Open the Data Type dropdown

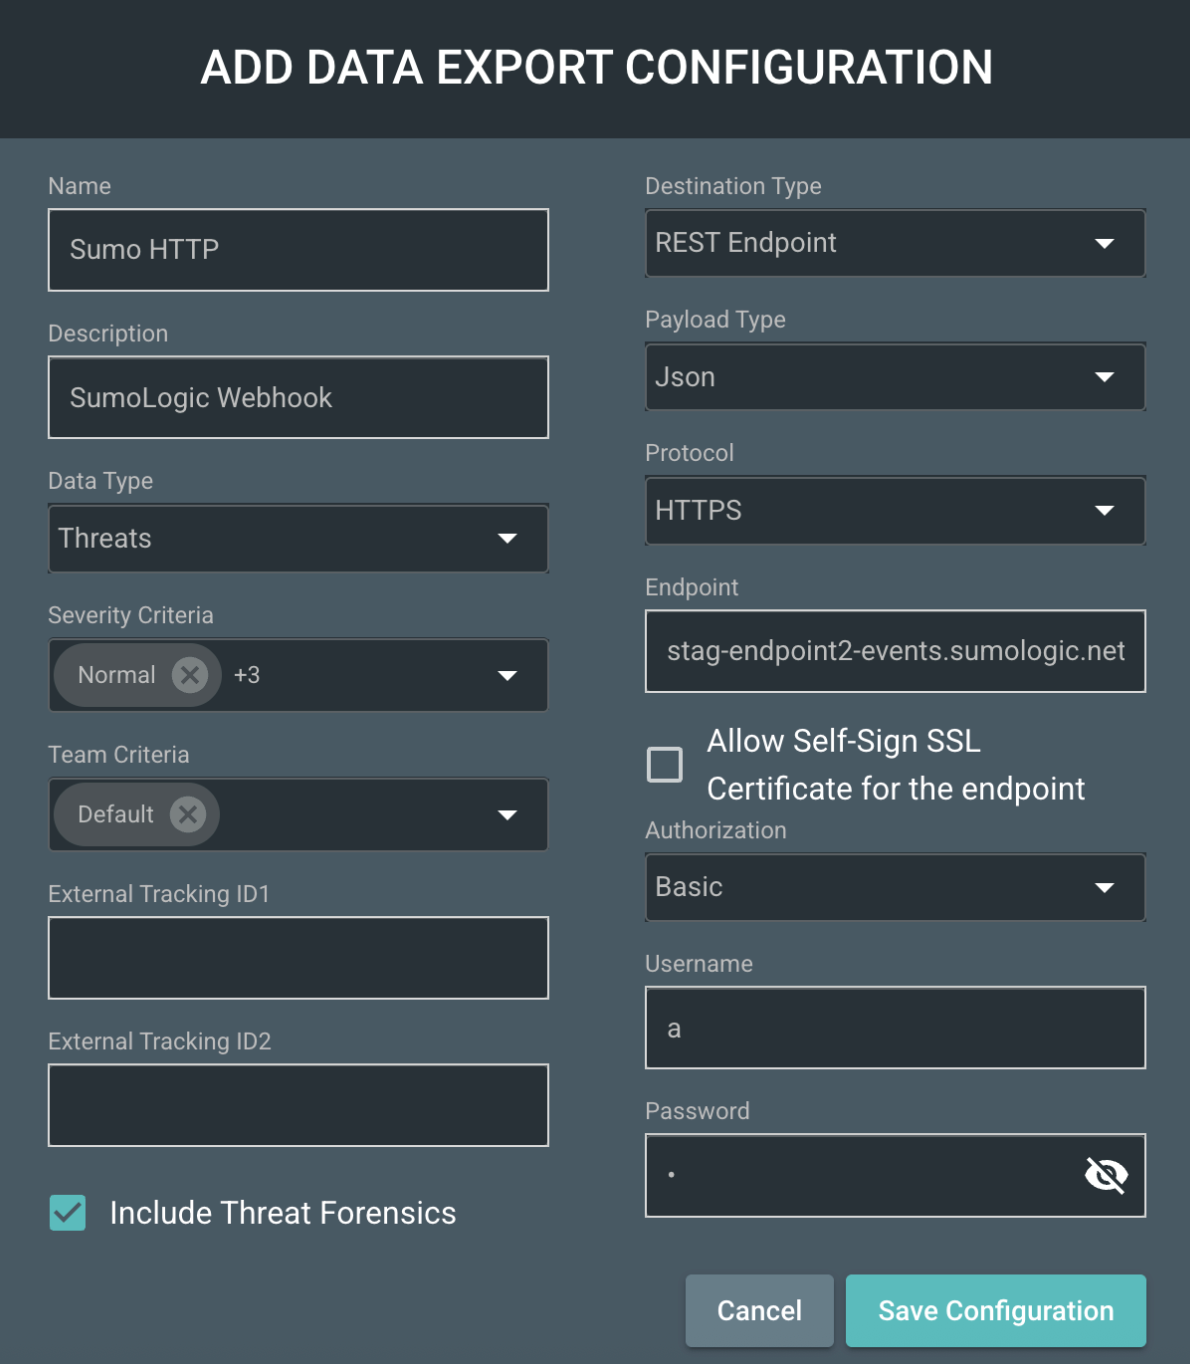pyautogui.click(x=298, y=538)
